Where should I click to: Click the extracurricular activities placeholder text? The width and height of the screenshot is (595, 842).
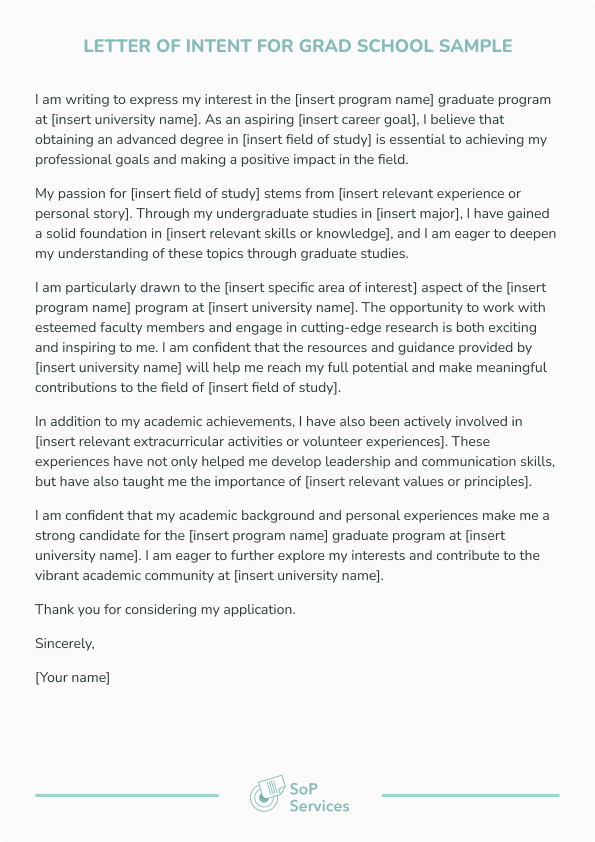click(241, 441)
